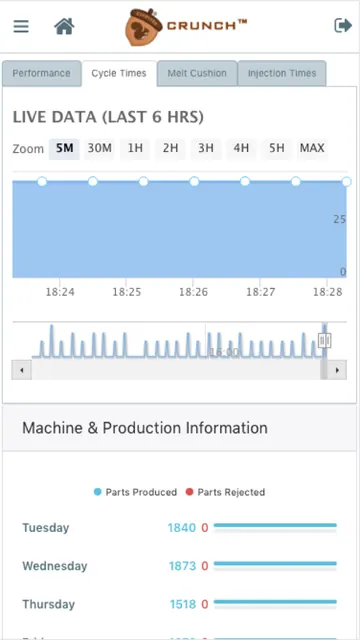The width and height of the screenshot is (360, 640).
Task: Click the Tuesday row label
Action: point(46,528)
